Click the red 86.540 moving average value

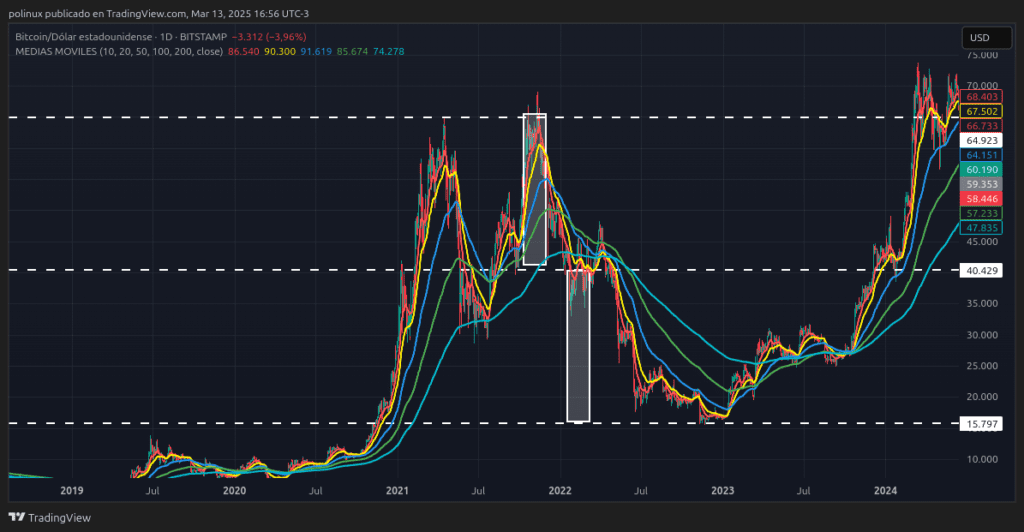(245, 50)
